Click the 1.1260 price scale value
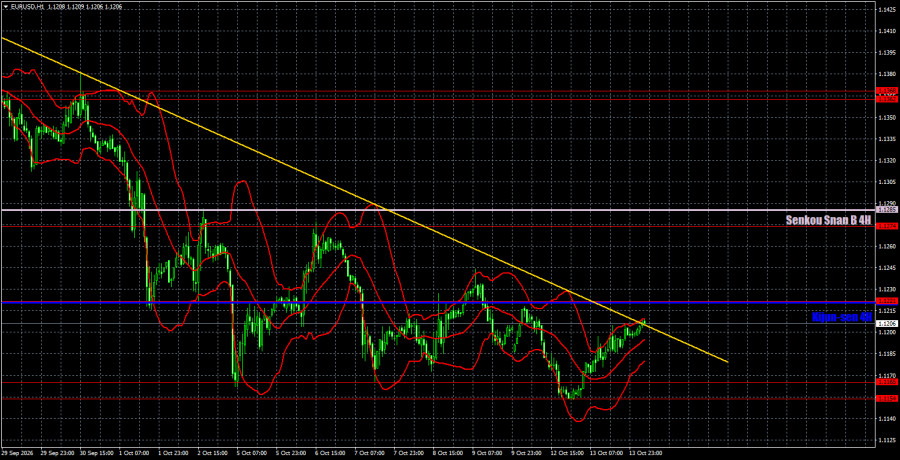This screenshot has width=900, height=460. pyautogui.click(x=886, y=246)
